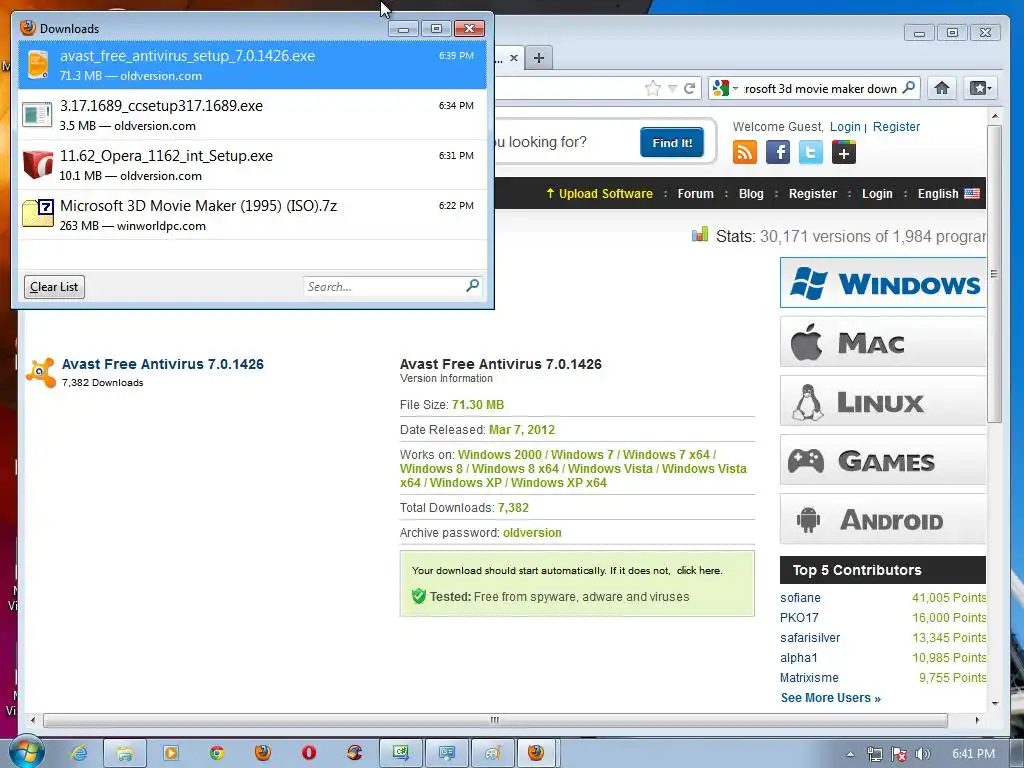Screen dimensions: 1024x768
Task: Open the Facebook share icon
Action: tap(778, 152)
